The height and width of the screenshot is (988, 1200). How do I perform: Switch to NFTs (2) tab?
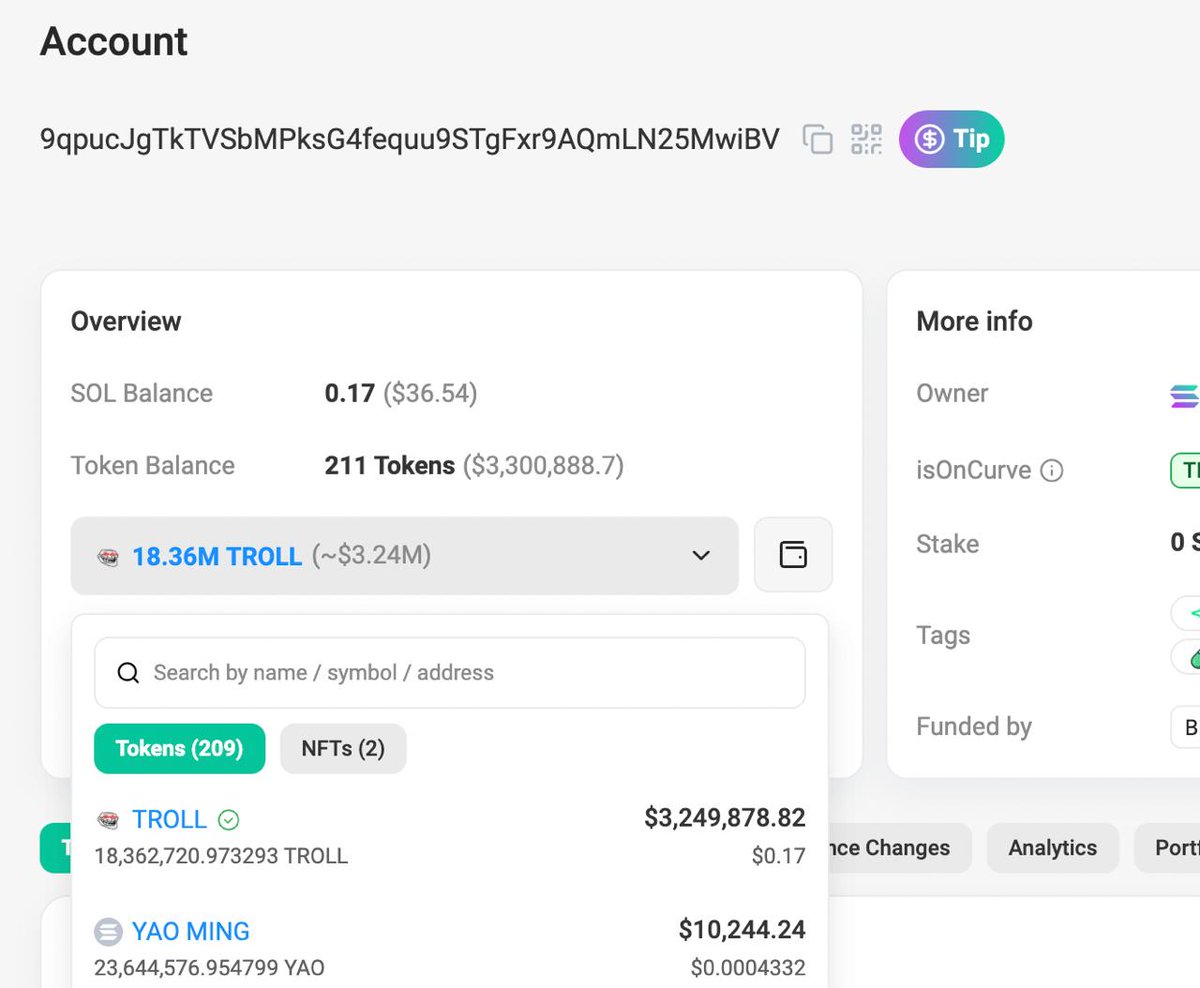pos(343,749)
